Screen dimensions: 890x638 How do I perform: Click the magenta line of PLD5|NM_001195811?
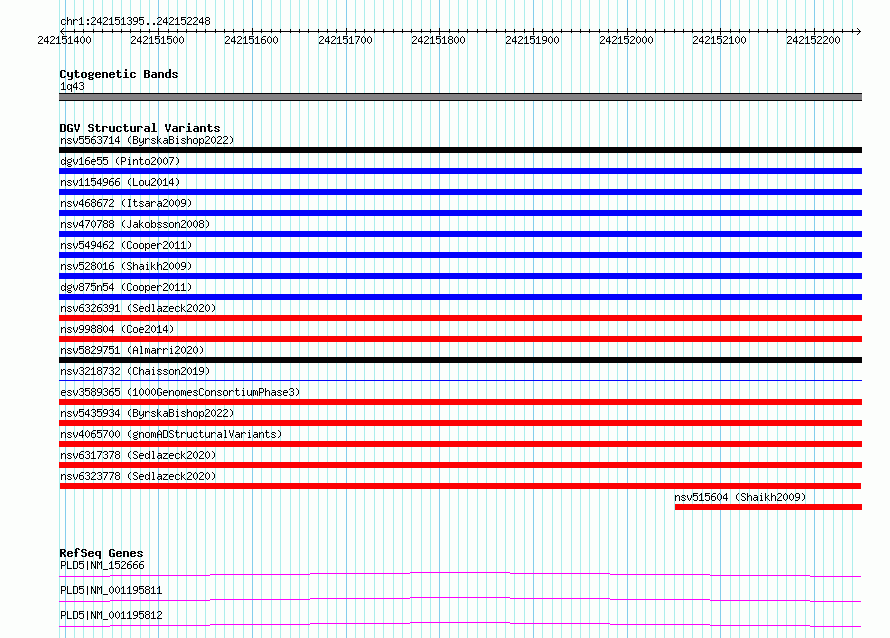point(460,599)
